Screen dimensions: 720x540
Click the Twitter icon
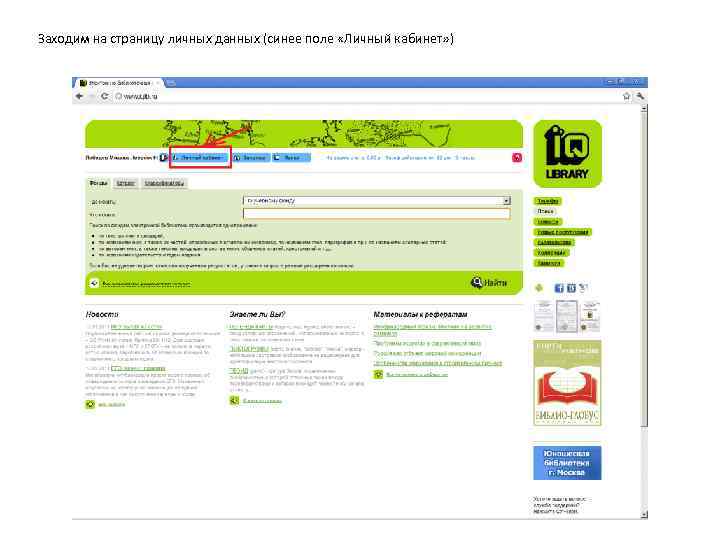(x=584, y=288)
